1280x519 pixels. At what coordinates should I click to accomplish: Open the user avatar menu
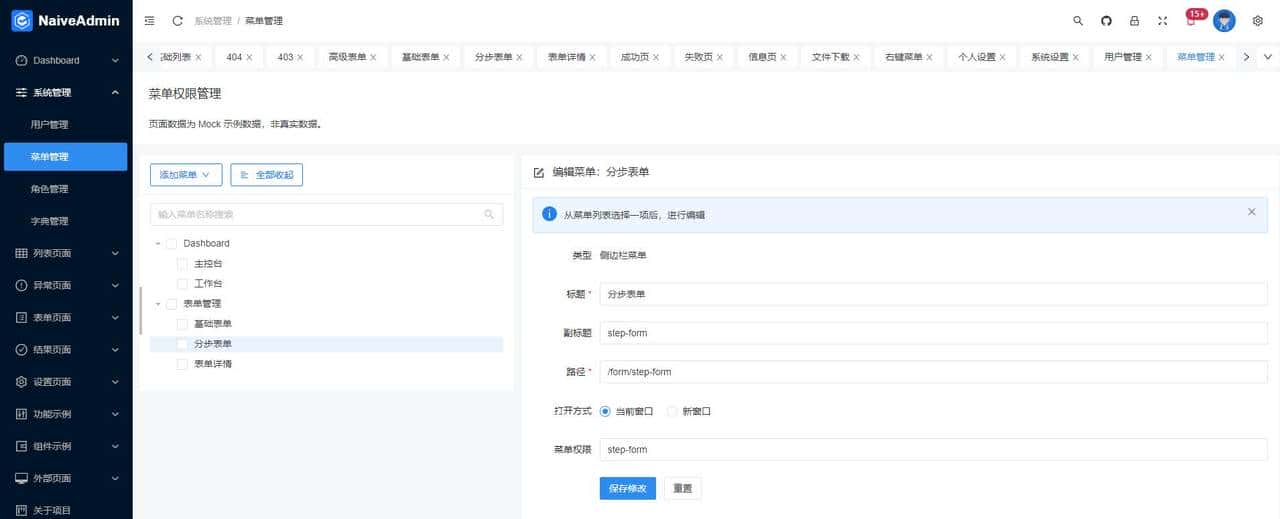[1224, 20]
